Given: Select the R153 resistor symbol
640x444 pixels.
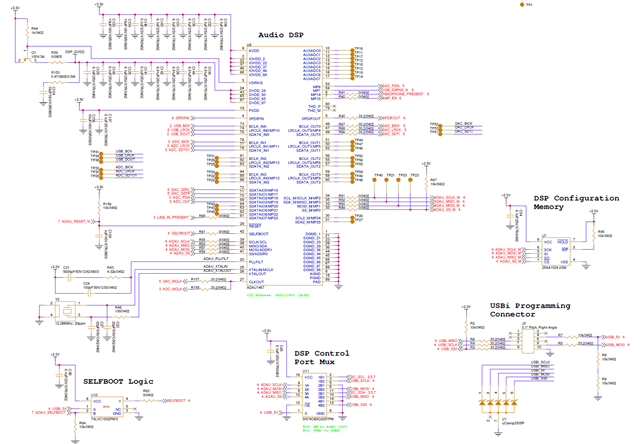Looking at the screenshot, I should coord(57,83).
